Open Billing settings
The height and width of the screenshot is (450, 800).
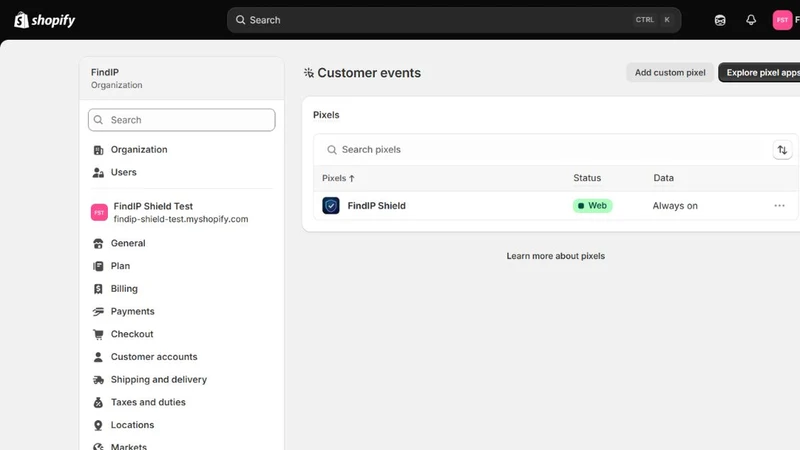[124, 289]
